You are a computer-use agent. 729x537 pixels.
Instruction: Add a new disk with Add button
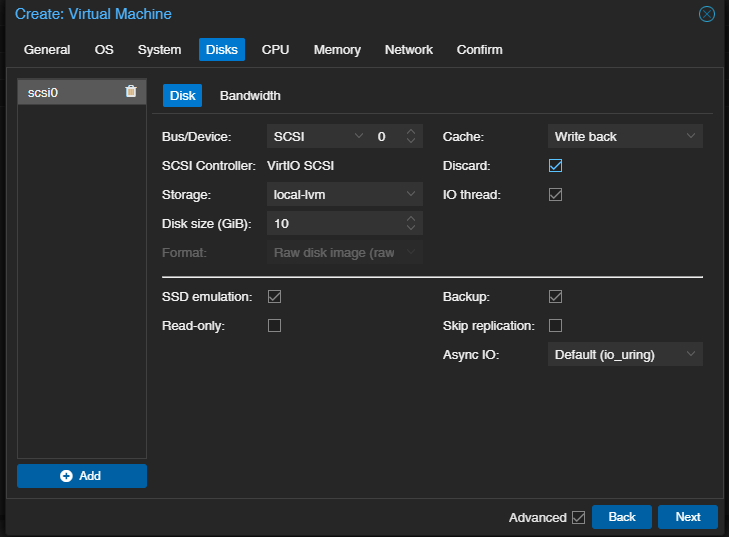click(x=82, y=476)
